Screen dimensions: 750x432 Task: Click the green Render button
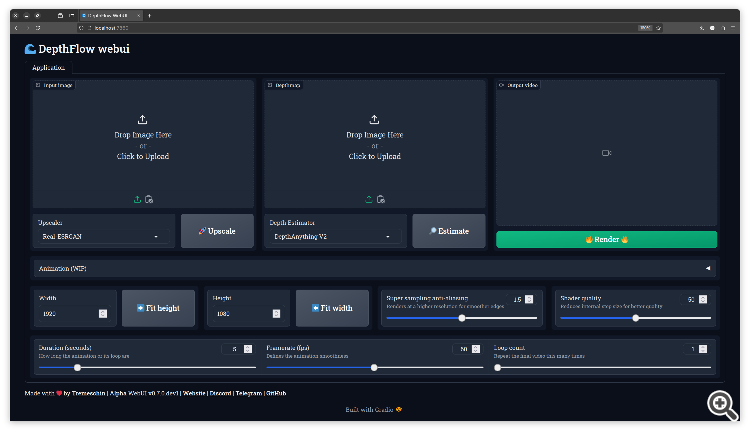pos(607,239)
